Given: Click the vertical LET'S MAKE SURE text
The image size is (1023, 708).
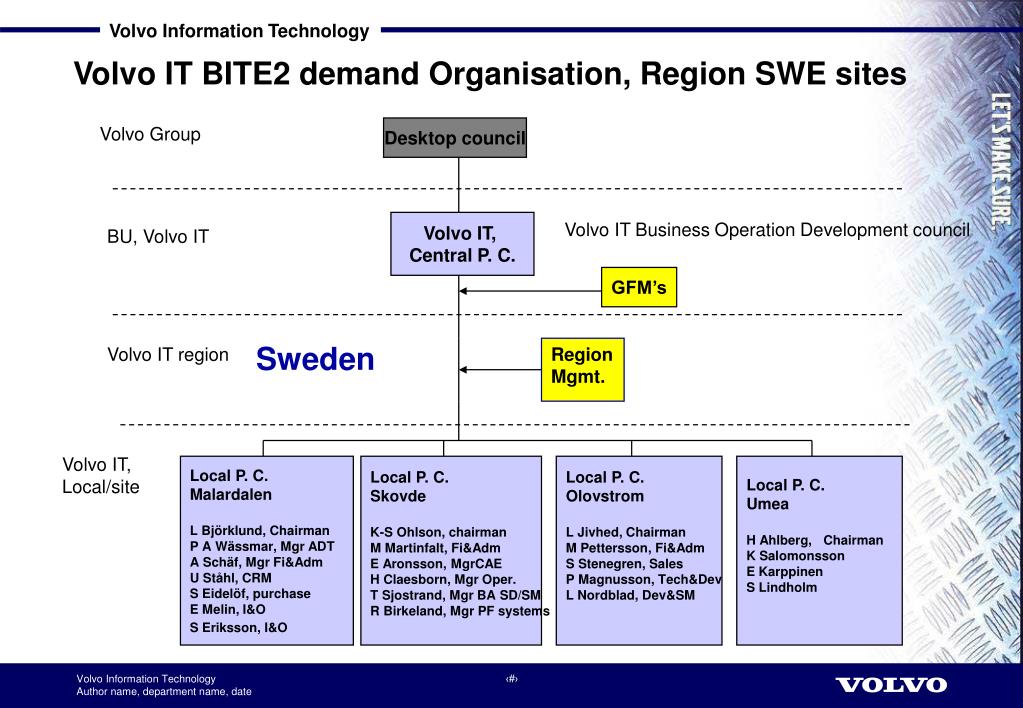Looking at the screenshot, I should pyautogui.click(x=1001, y=160).
